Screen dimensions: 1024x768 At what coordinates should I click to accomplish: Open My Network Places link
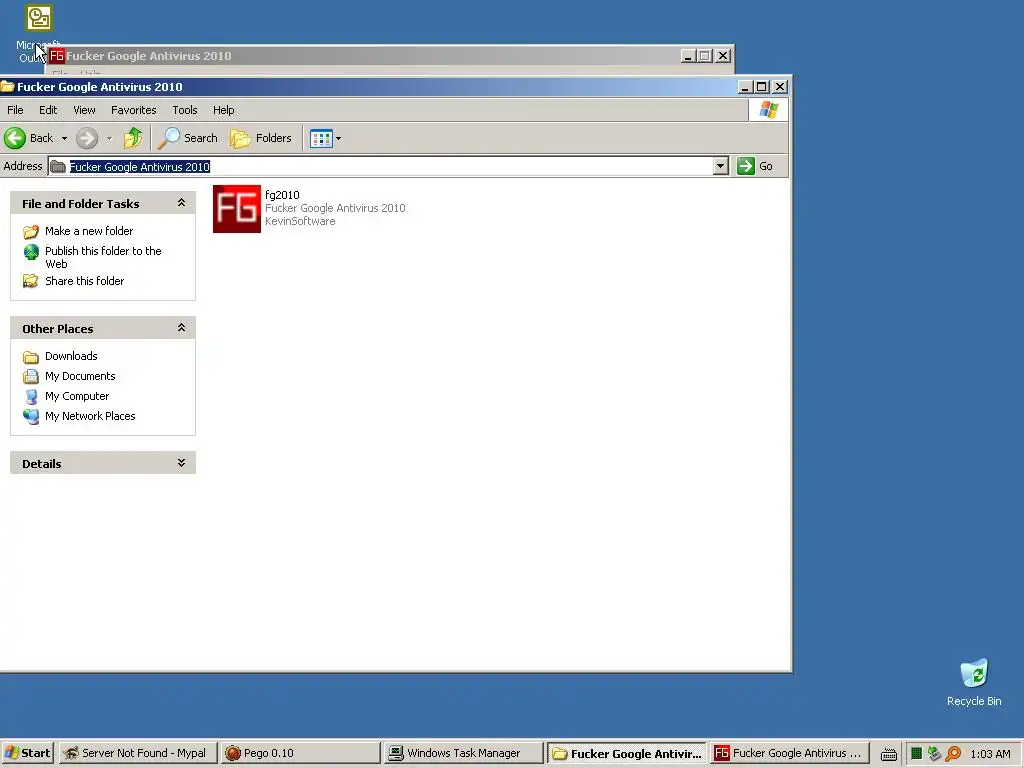(x=90, y=416)
